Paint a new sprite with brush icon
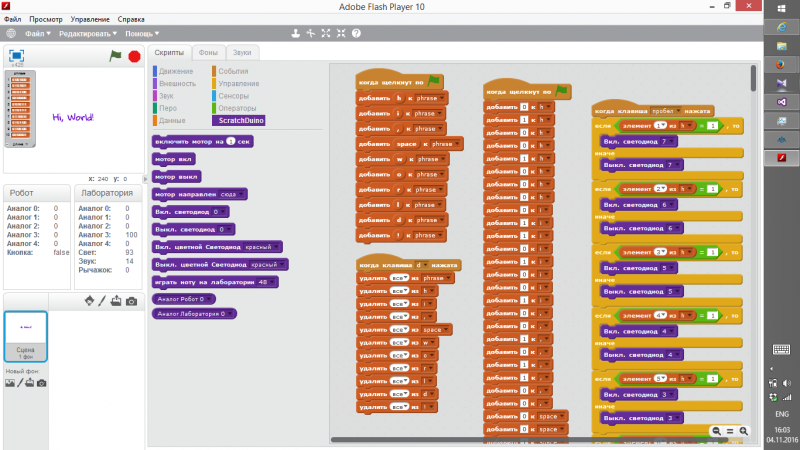 [102, 301]
